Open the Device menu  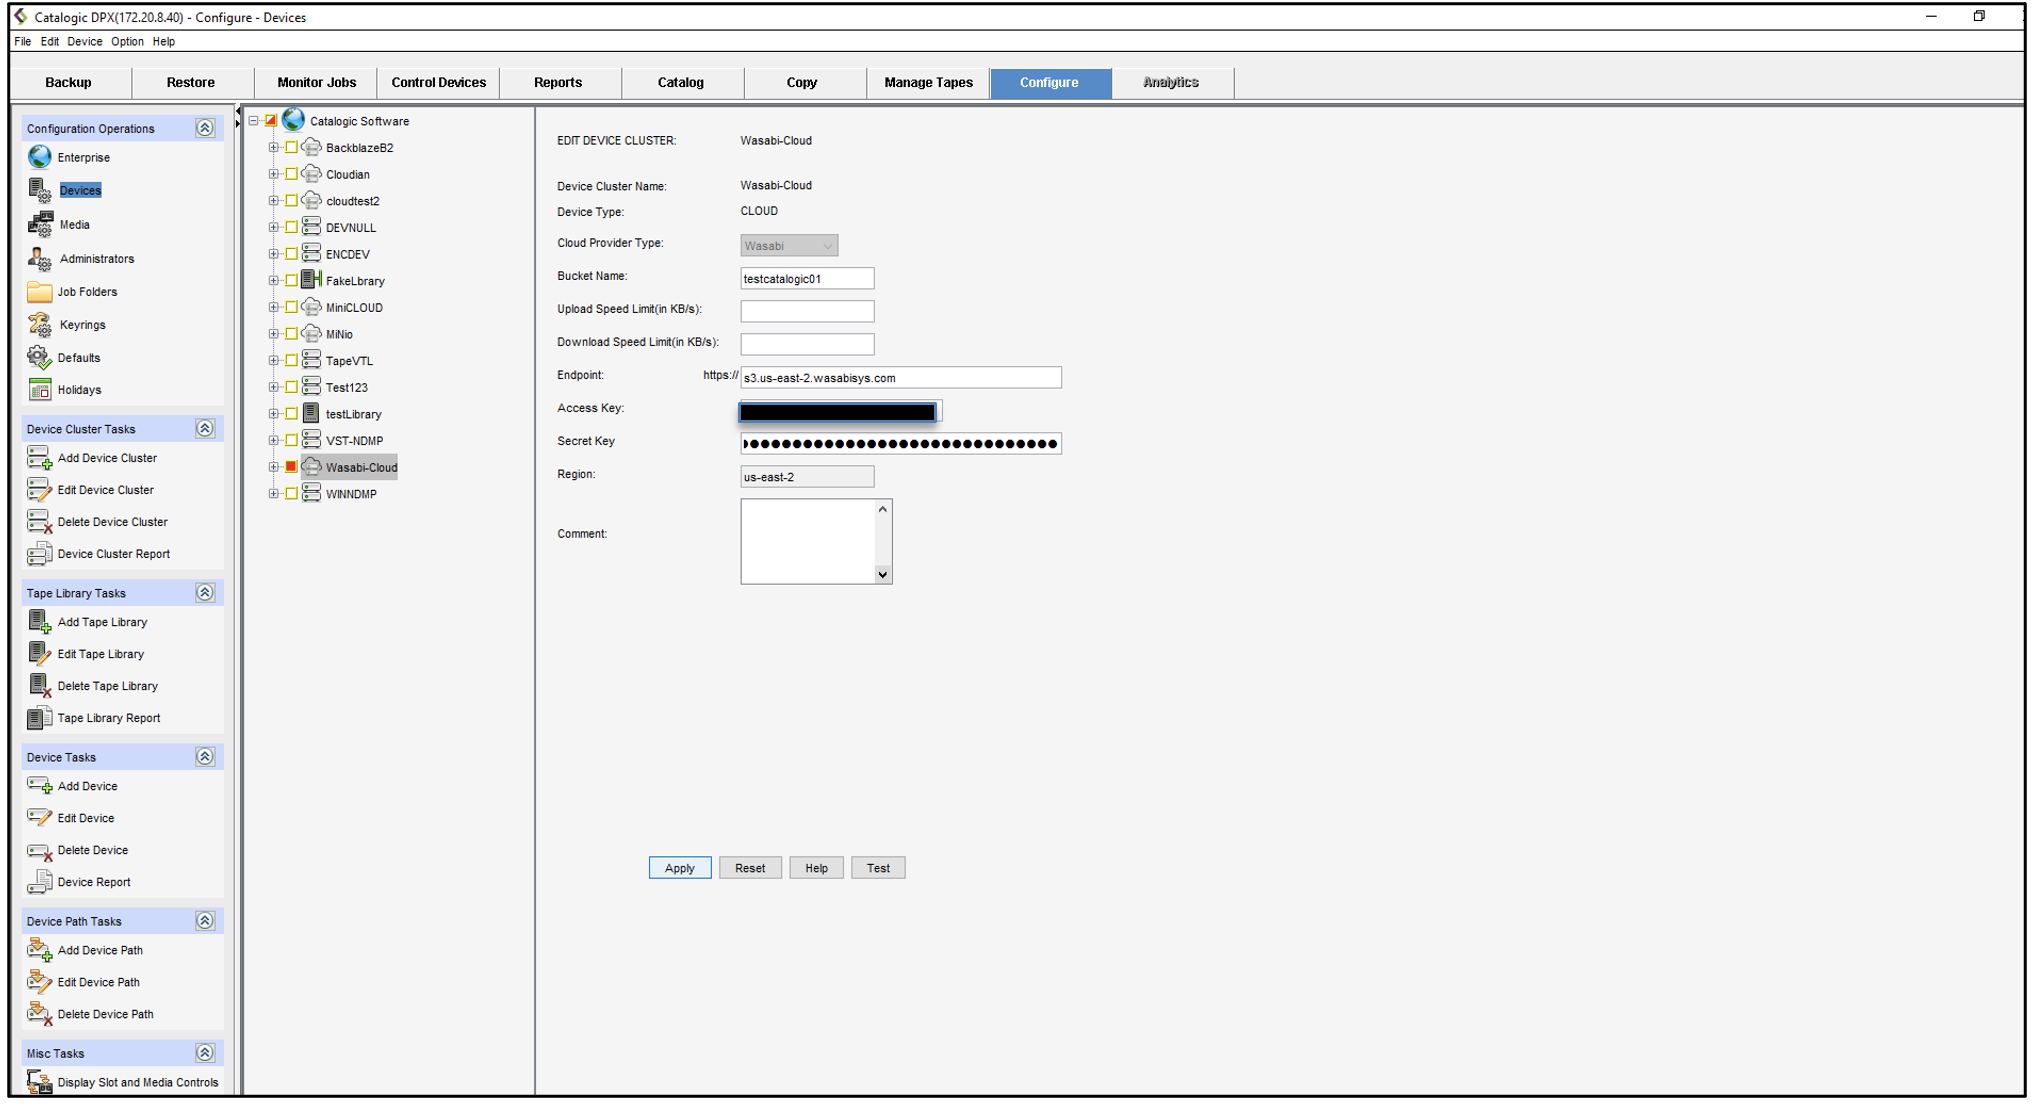84,42
